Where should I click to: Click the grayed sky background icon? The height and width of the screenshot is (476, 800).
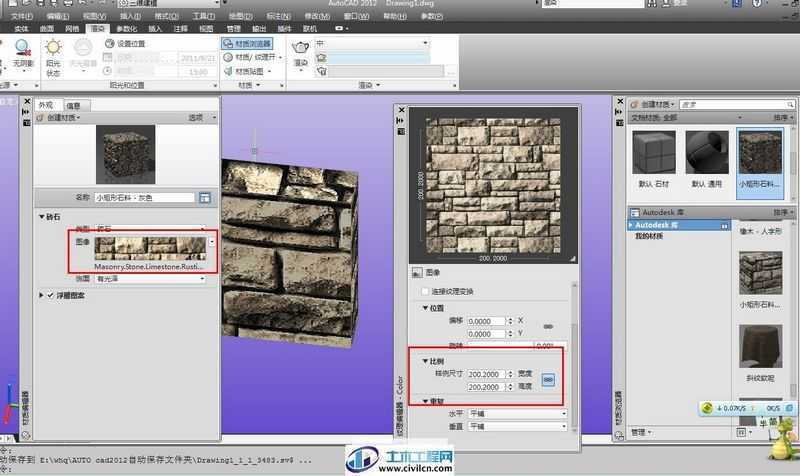(83, 48)
